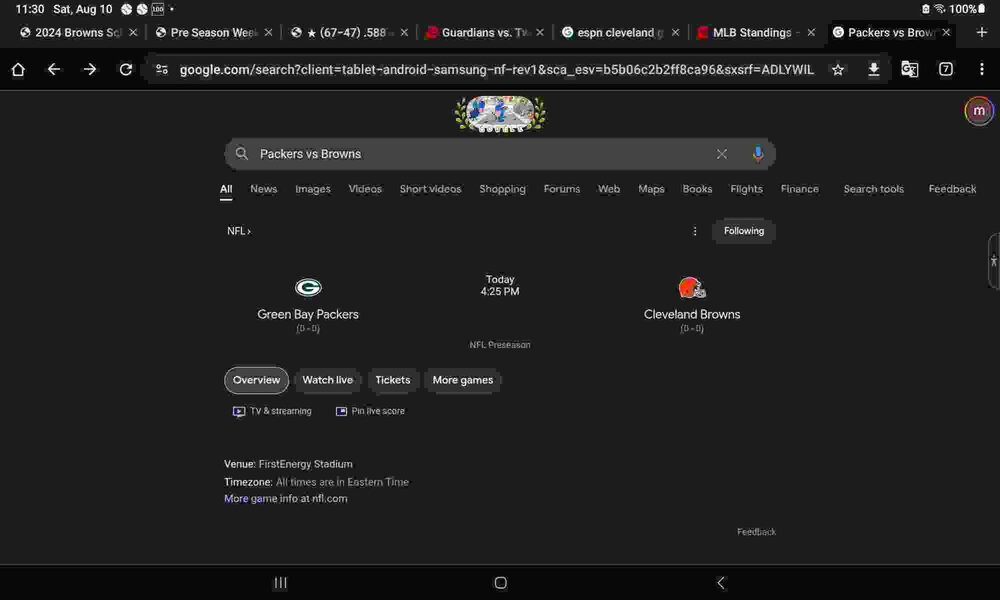The image size is (1000, 600).
Task: Close the Pre Season Week tab
Action: 268,33
